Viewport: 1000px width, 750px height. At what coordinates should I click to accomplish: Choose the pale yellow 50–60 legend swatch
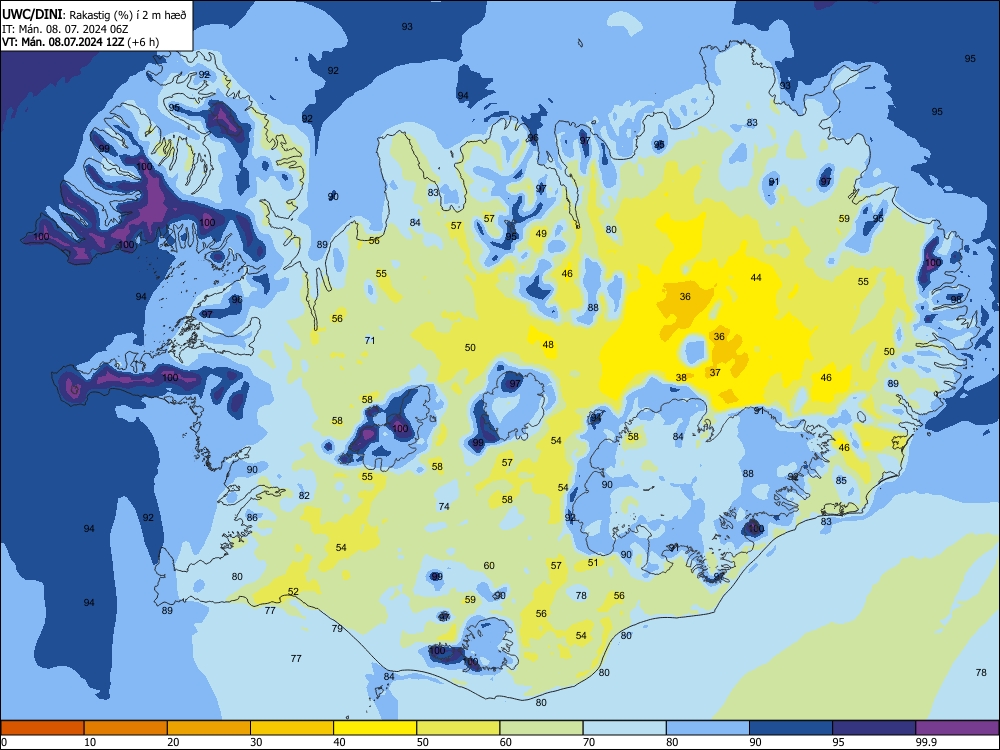click(458, 728)
